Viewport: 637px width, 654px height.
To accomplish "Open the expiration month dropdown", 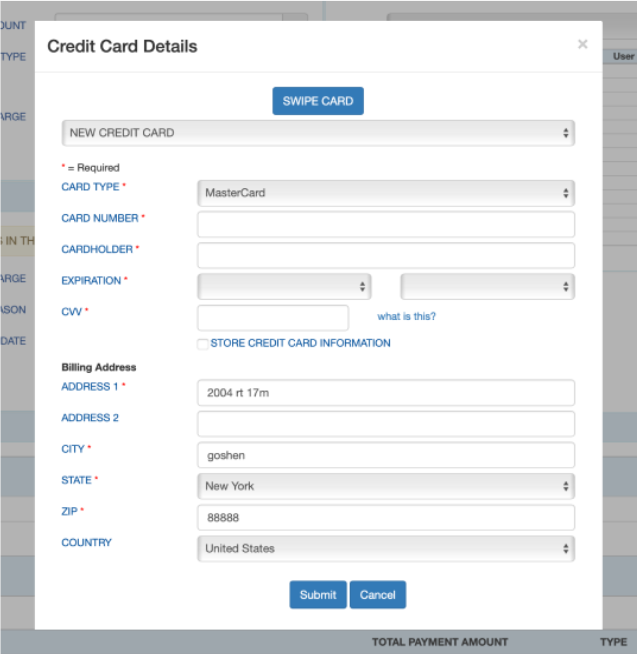I will [x=285, y=287].
